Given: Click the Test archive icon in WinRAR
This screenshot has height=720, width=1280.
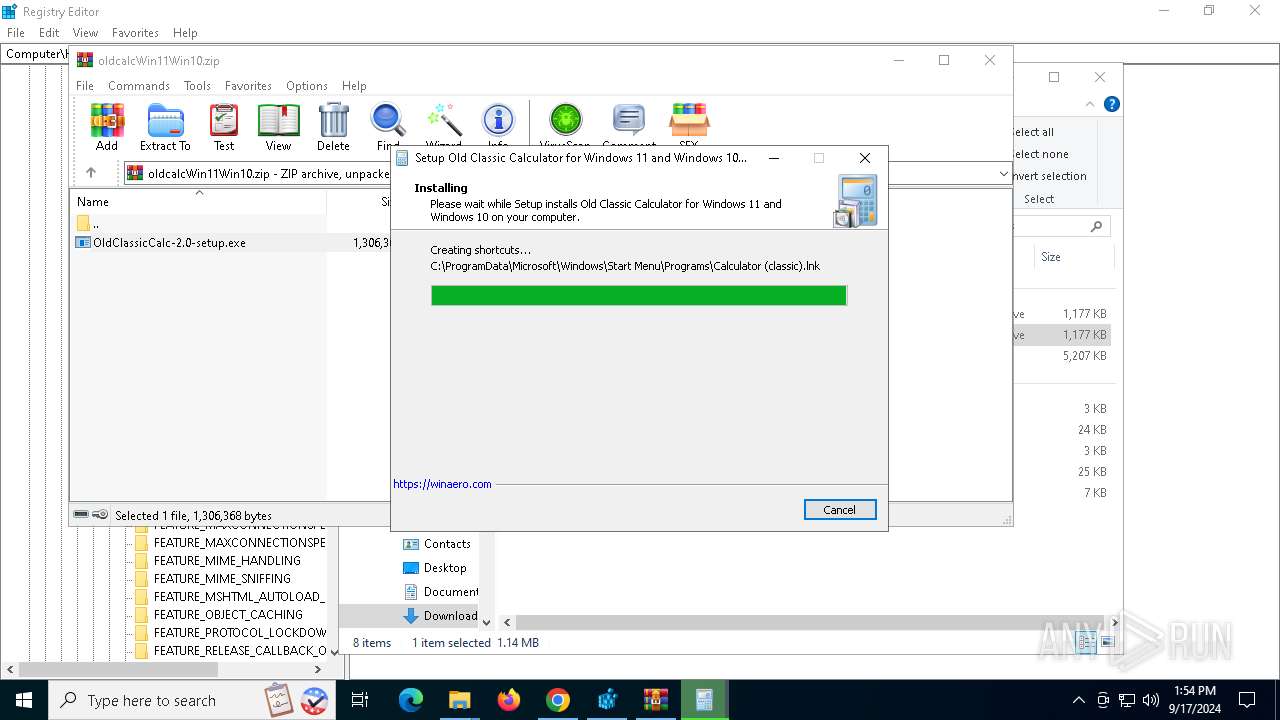Looking at the screenshot, I should tap(224, 127).
